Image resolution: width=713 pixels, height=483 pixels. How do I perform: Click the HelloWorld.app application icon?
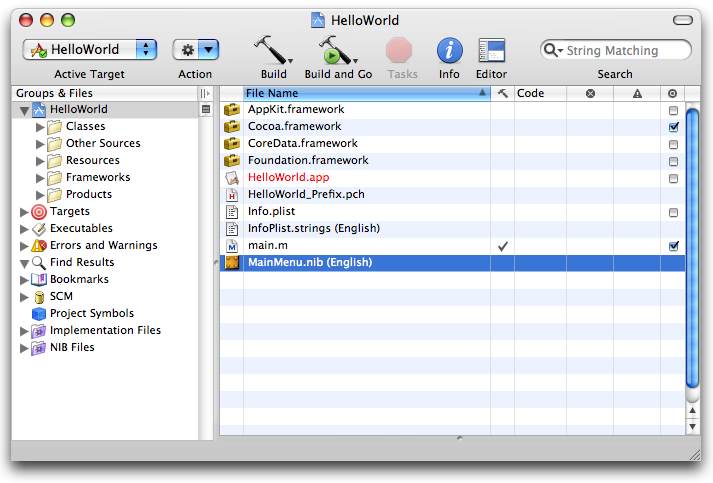click(232, 177)
